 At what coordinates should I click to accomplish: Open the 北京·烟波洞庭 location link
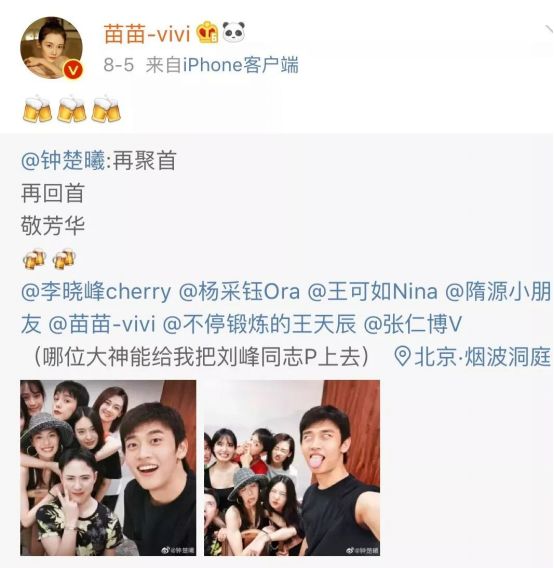click(482, 356)
